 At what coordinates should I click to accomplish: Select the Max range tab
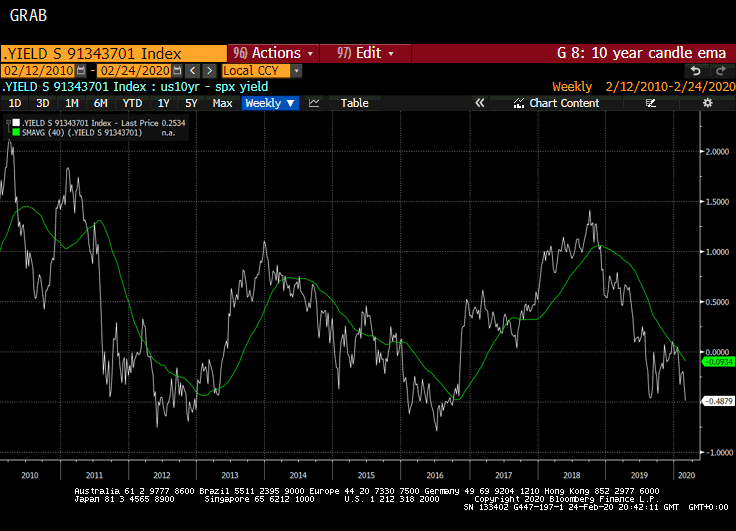pyautogui.click(x=222, y=103)
